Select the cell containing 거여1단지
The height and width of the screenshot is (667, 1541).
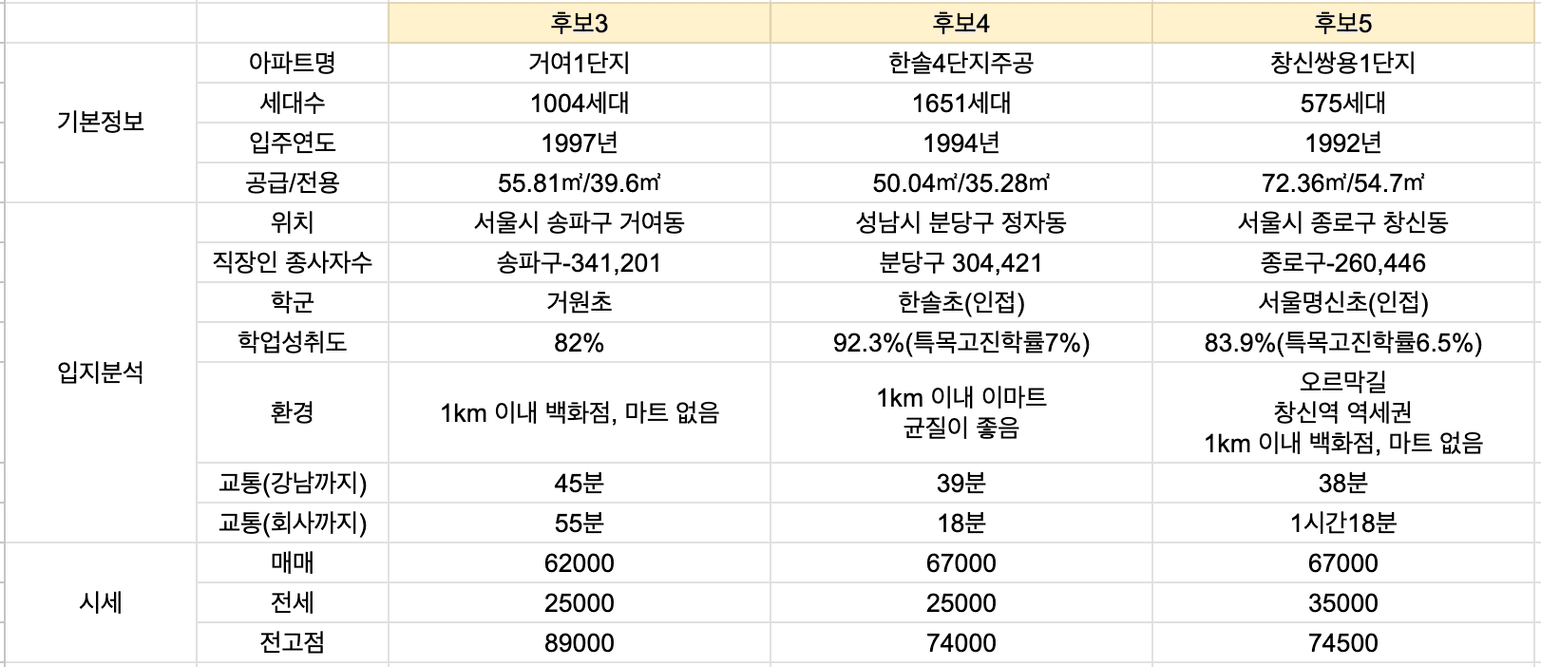(579, 63)
